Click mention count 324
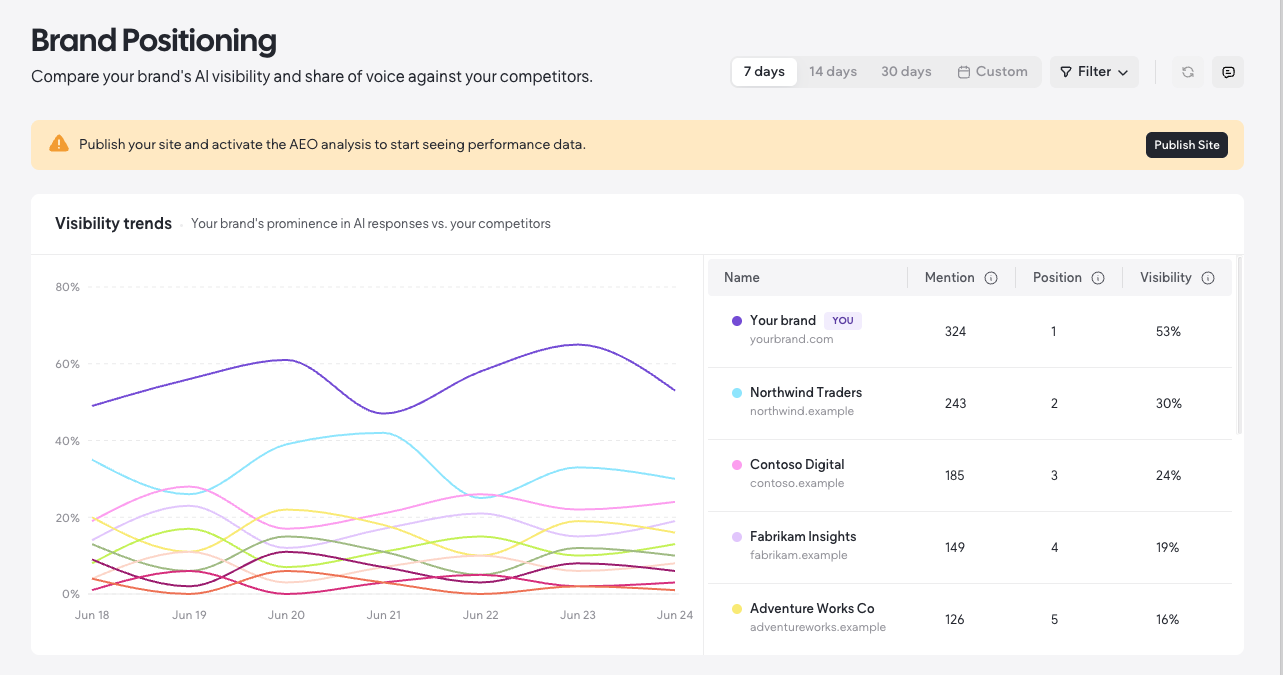Viewport: 1283px width, 675px height. click(x=955, y=332)
